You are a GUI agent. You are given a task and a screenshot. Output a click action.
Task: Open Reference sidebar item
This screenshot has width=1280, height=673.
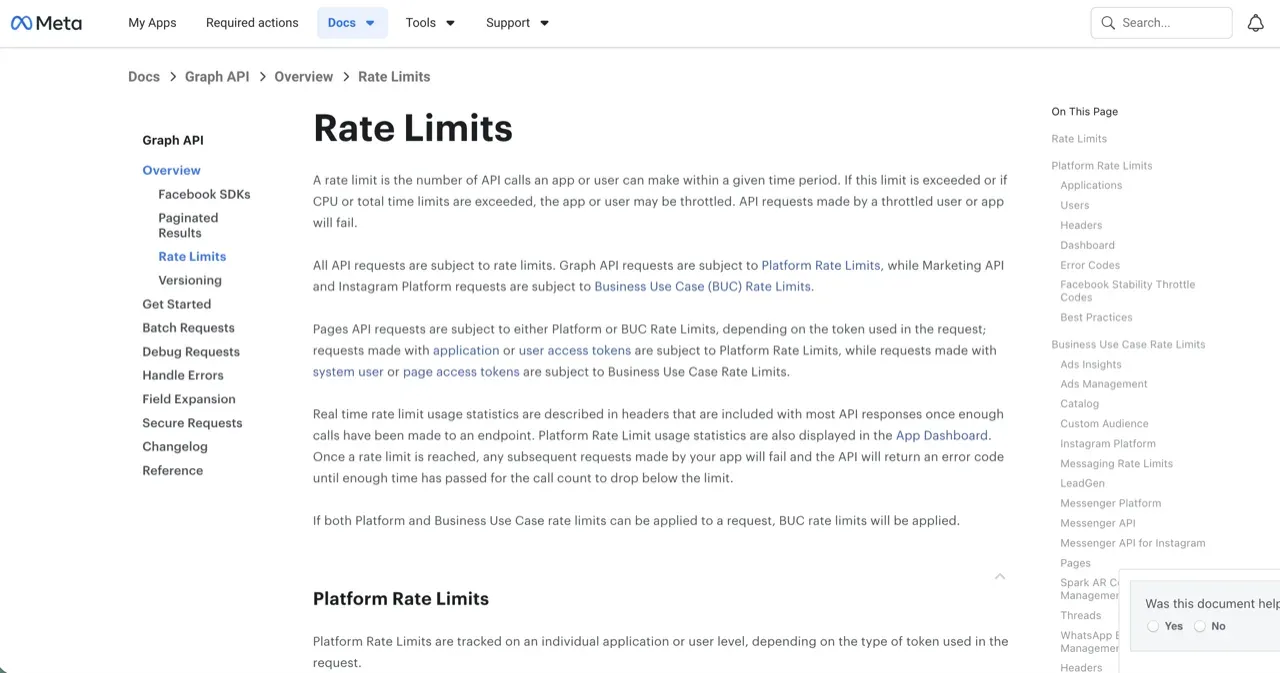tap(172, 471)
